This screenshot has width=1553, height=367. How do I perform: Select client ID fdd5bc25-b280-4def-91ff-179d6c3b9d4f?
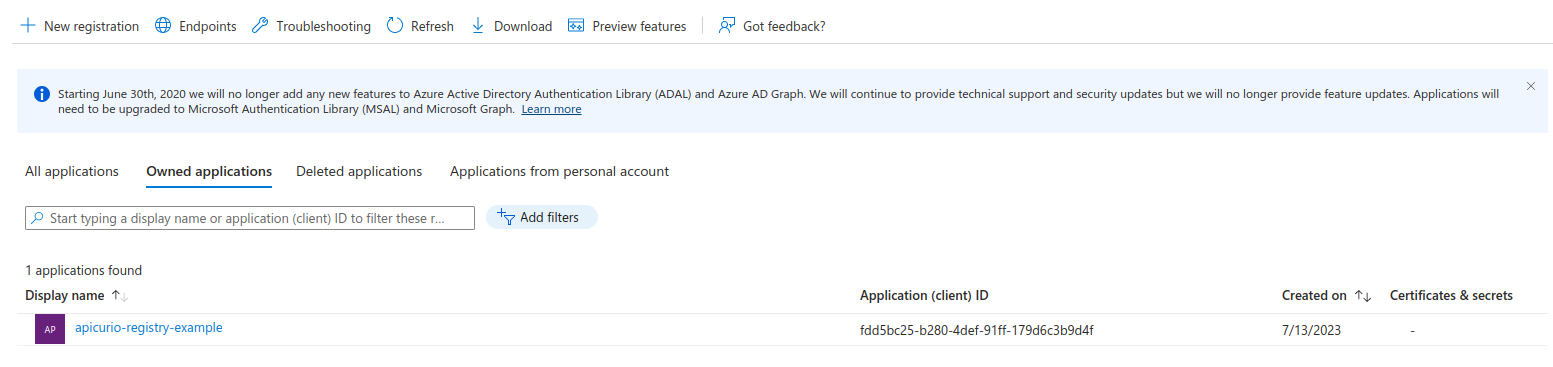click(976, 330)
